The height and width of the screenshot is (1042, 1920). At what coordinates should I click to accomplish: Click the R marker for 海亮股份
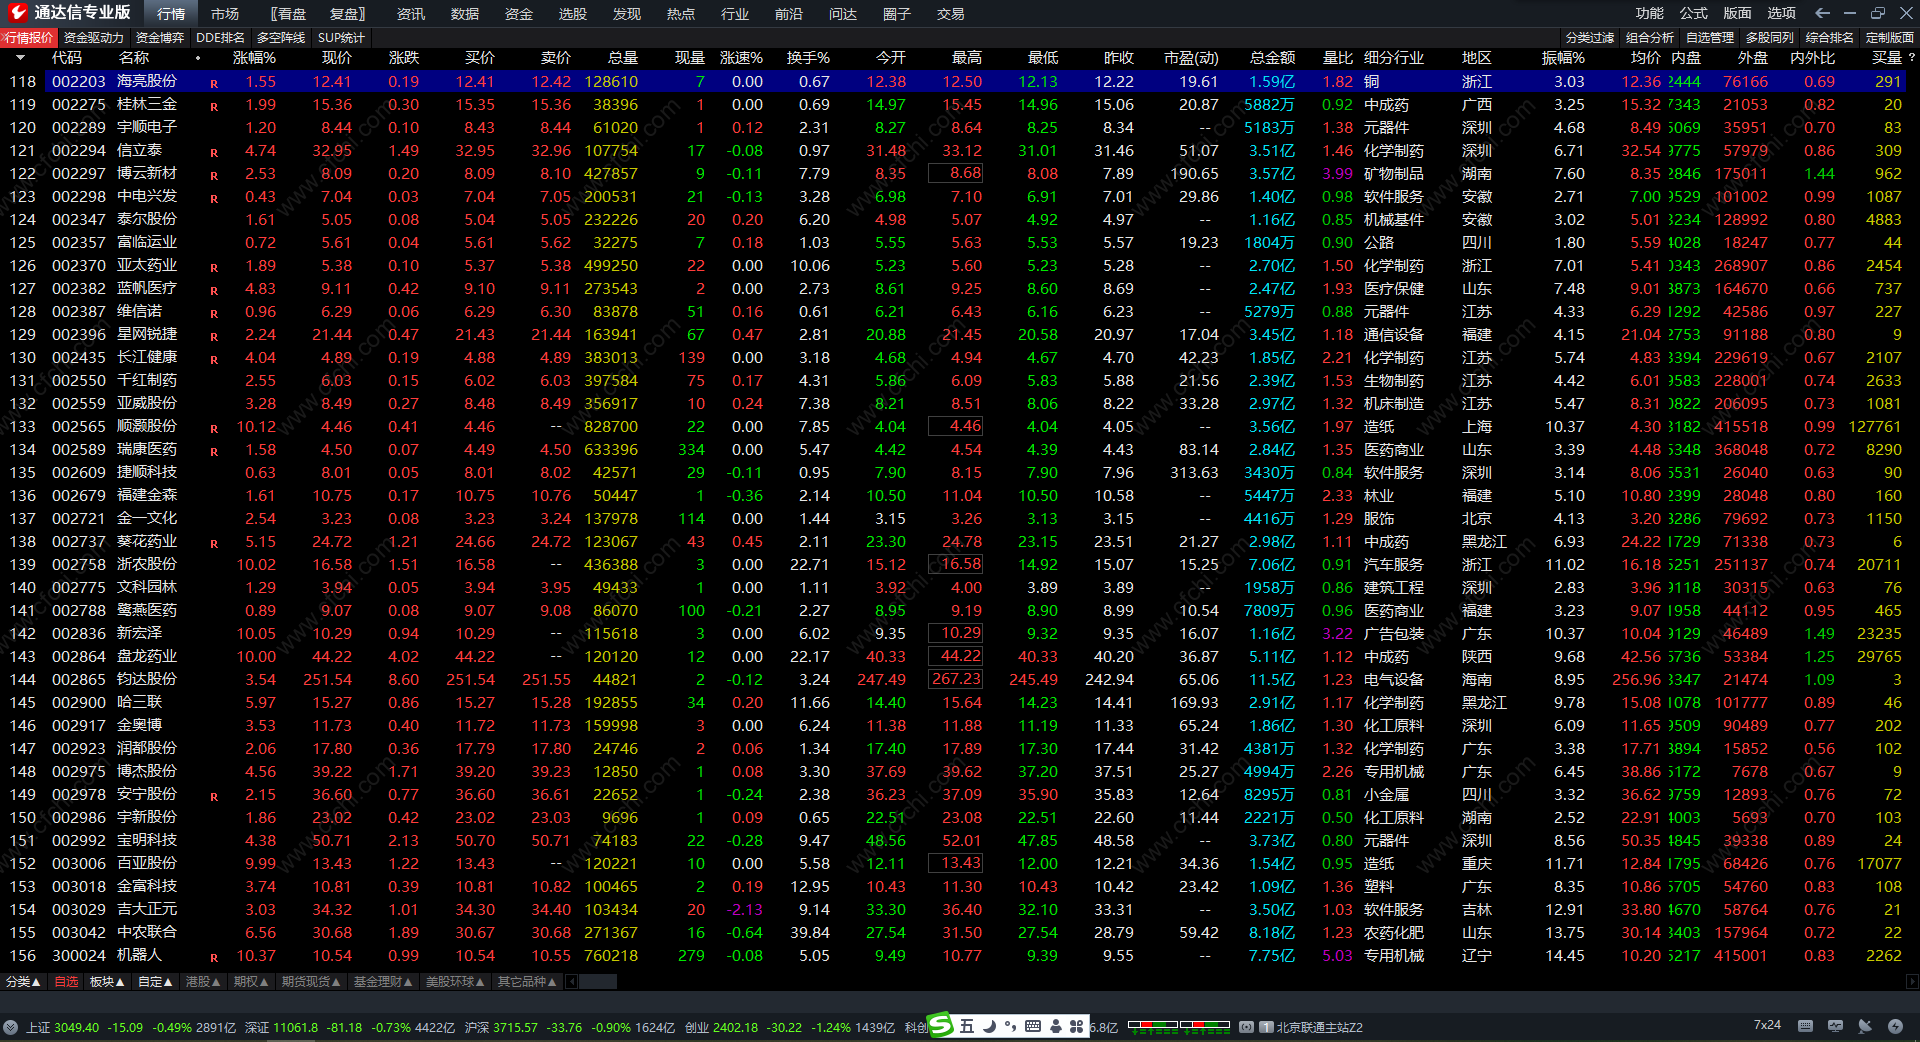pos(214,84)
